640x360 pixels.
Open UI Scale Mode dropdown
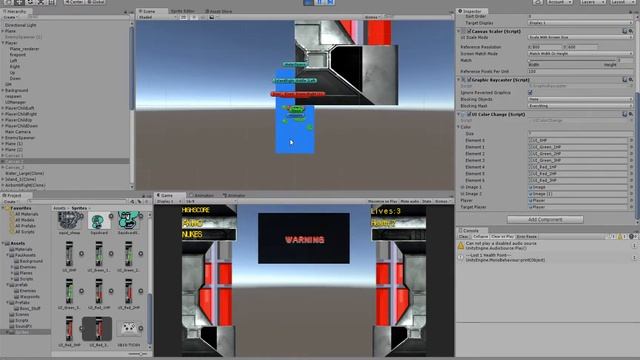point(580,37)
